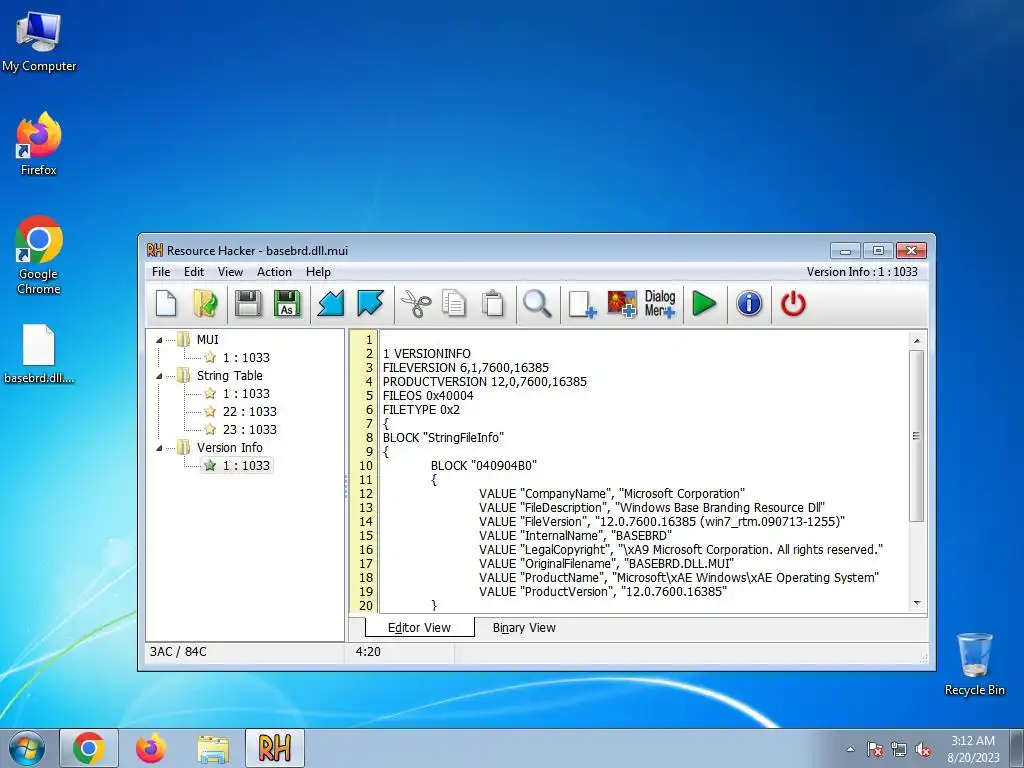Viewport: 1024px width, 768px height.
Task: Open a file with the folder icon
Action: click(206, 304)
